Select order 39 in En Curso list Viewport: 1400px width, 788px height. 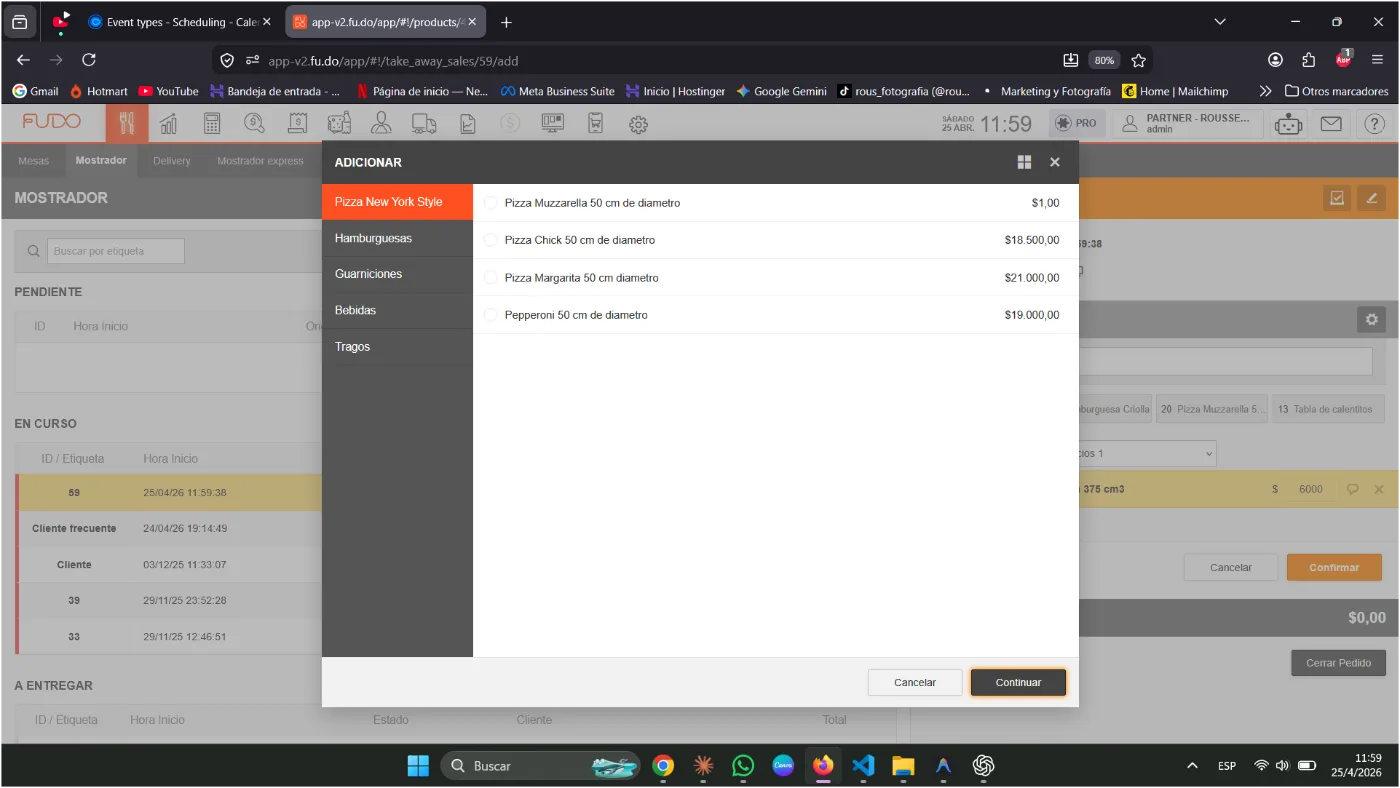[x=170, y=600]
